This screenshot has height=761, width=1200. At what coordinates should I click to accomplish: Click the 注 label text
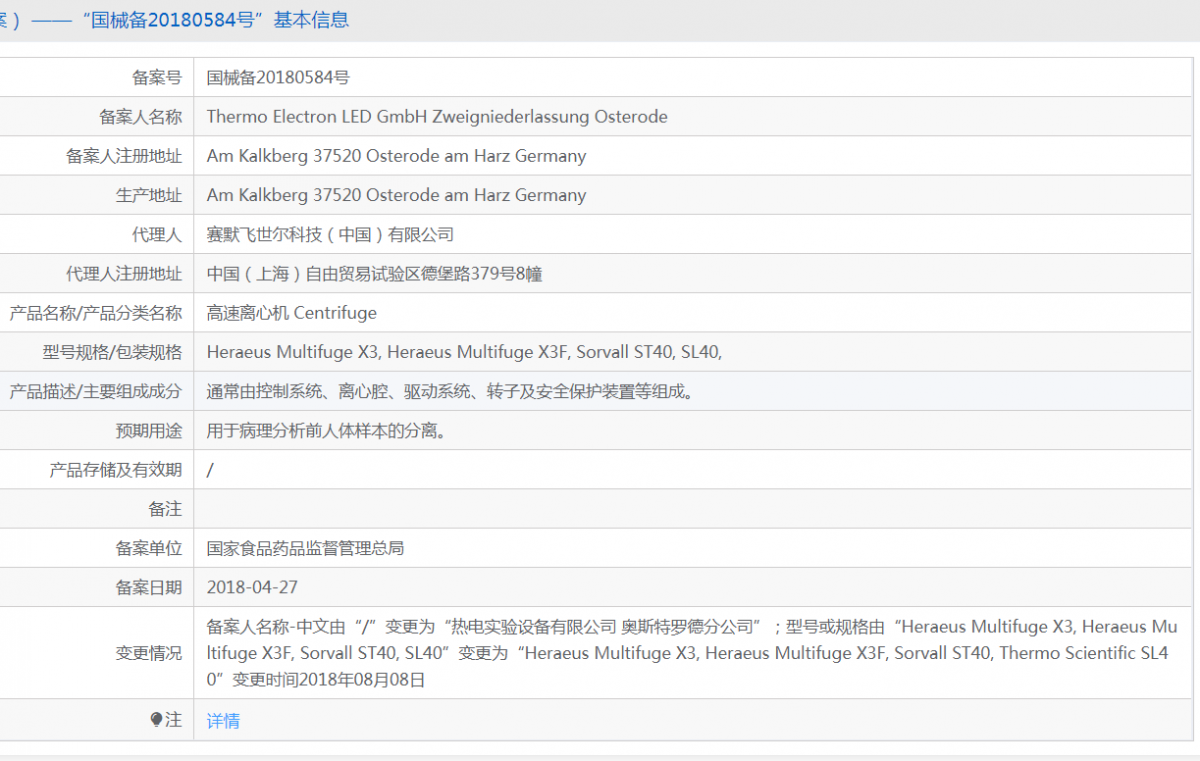[173, 719]
